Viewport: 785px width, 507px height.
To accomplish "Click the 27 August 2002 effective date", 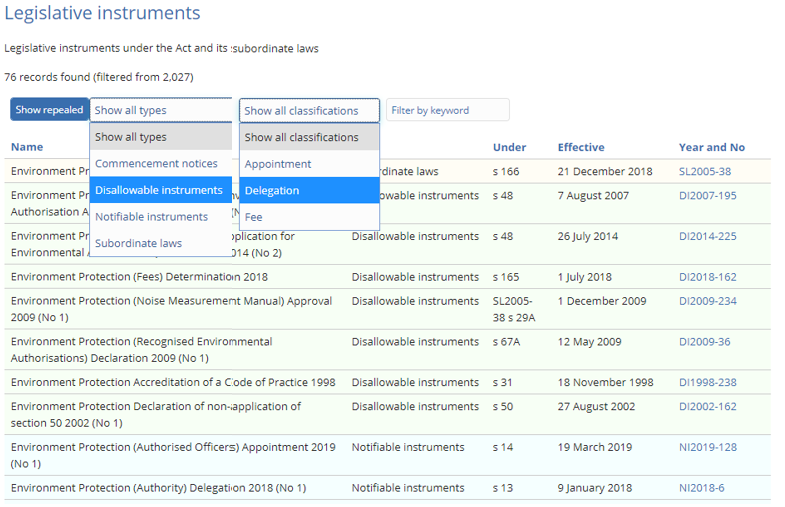I will 596,406.
